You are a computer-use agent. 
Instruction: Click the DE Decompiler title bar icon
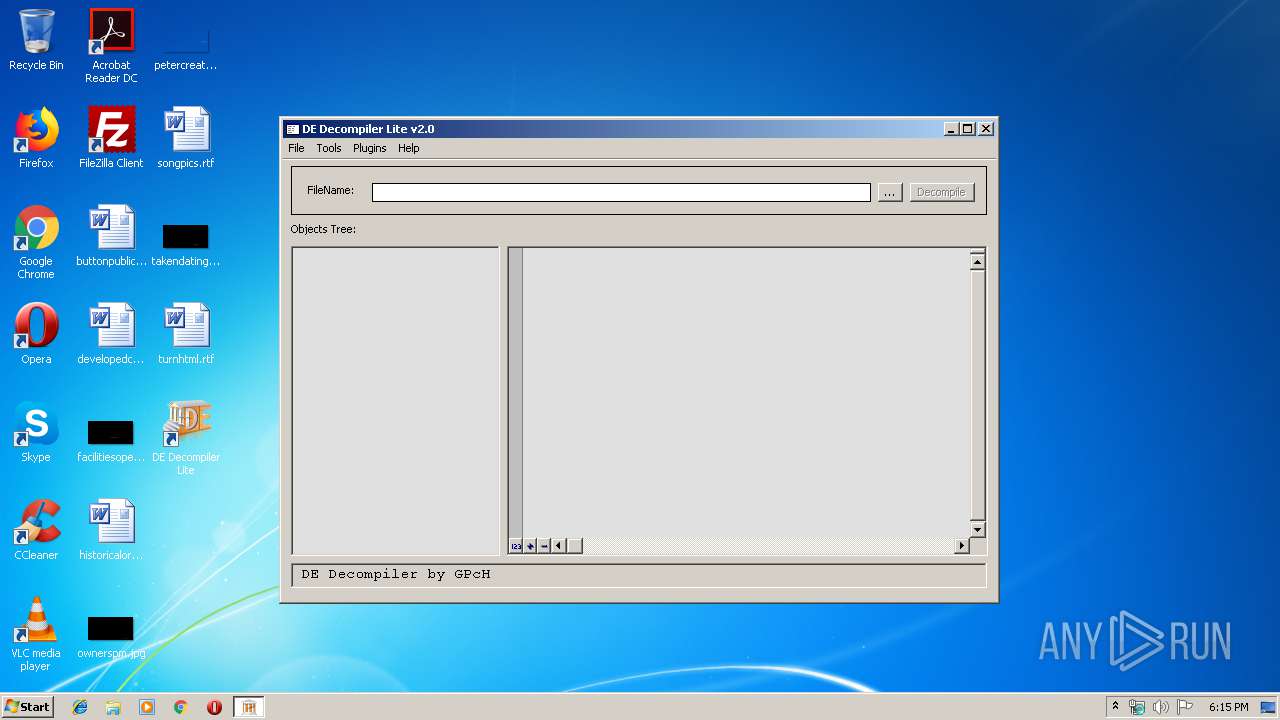coord(292,129)
